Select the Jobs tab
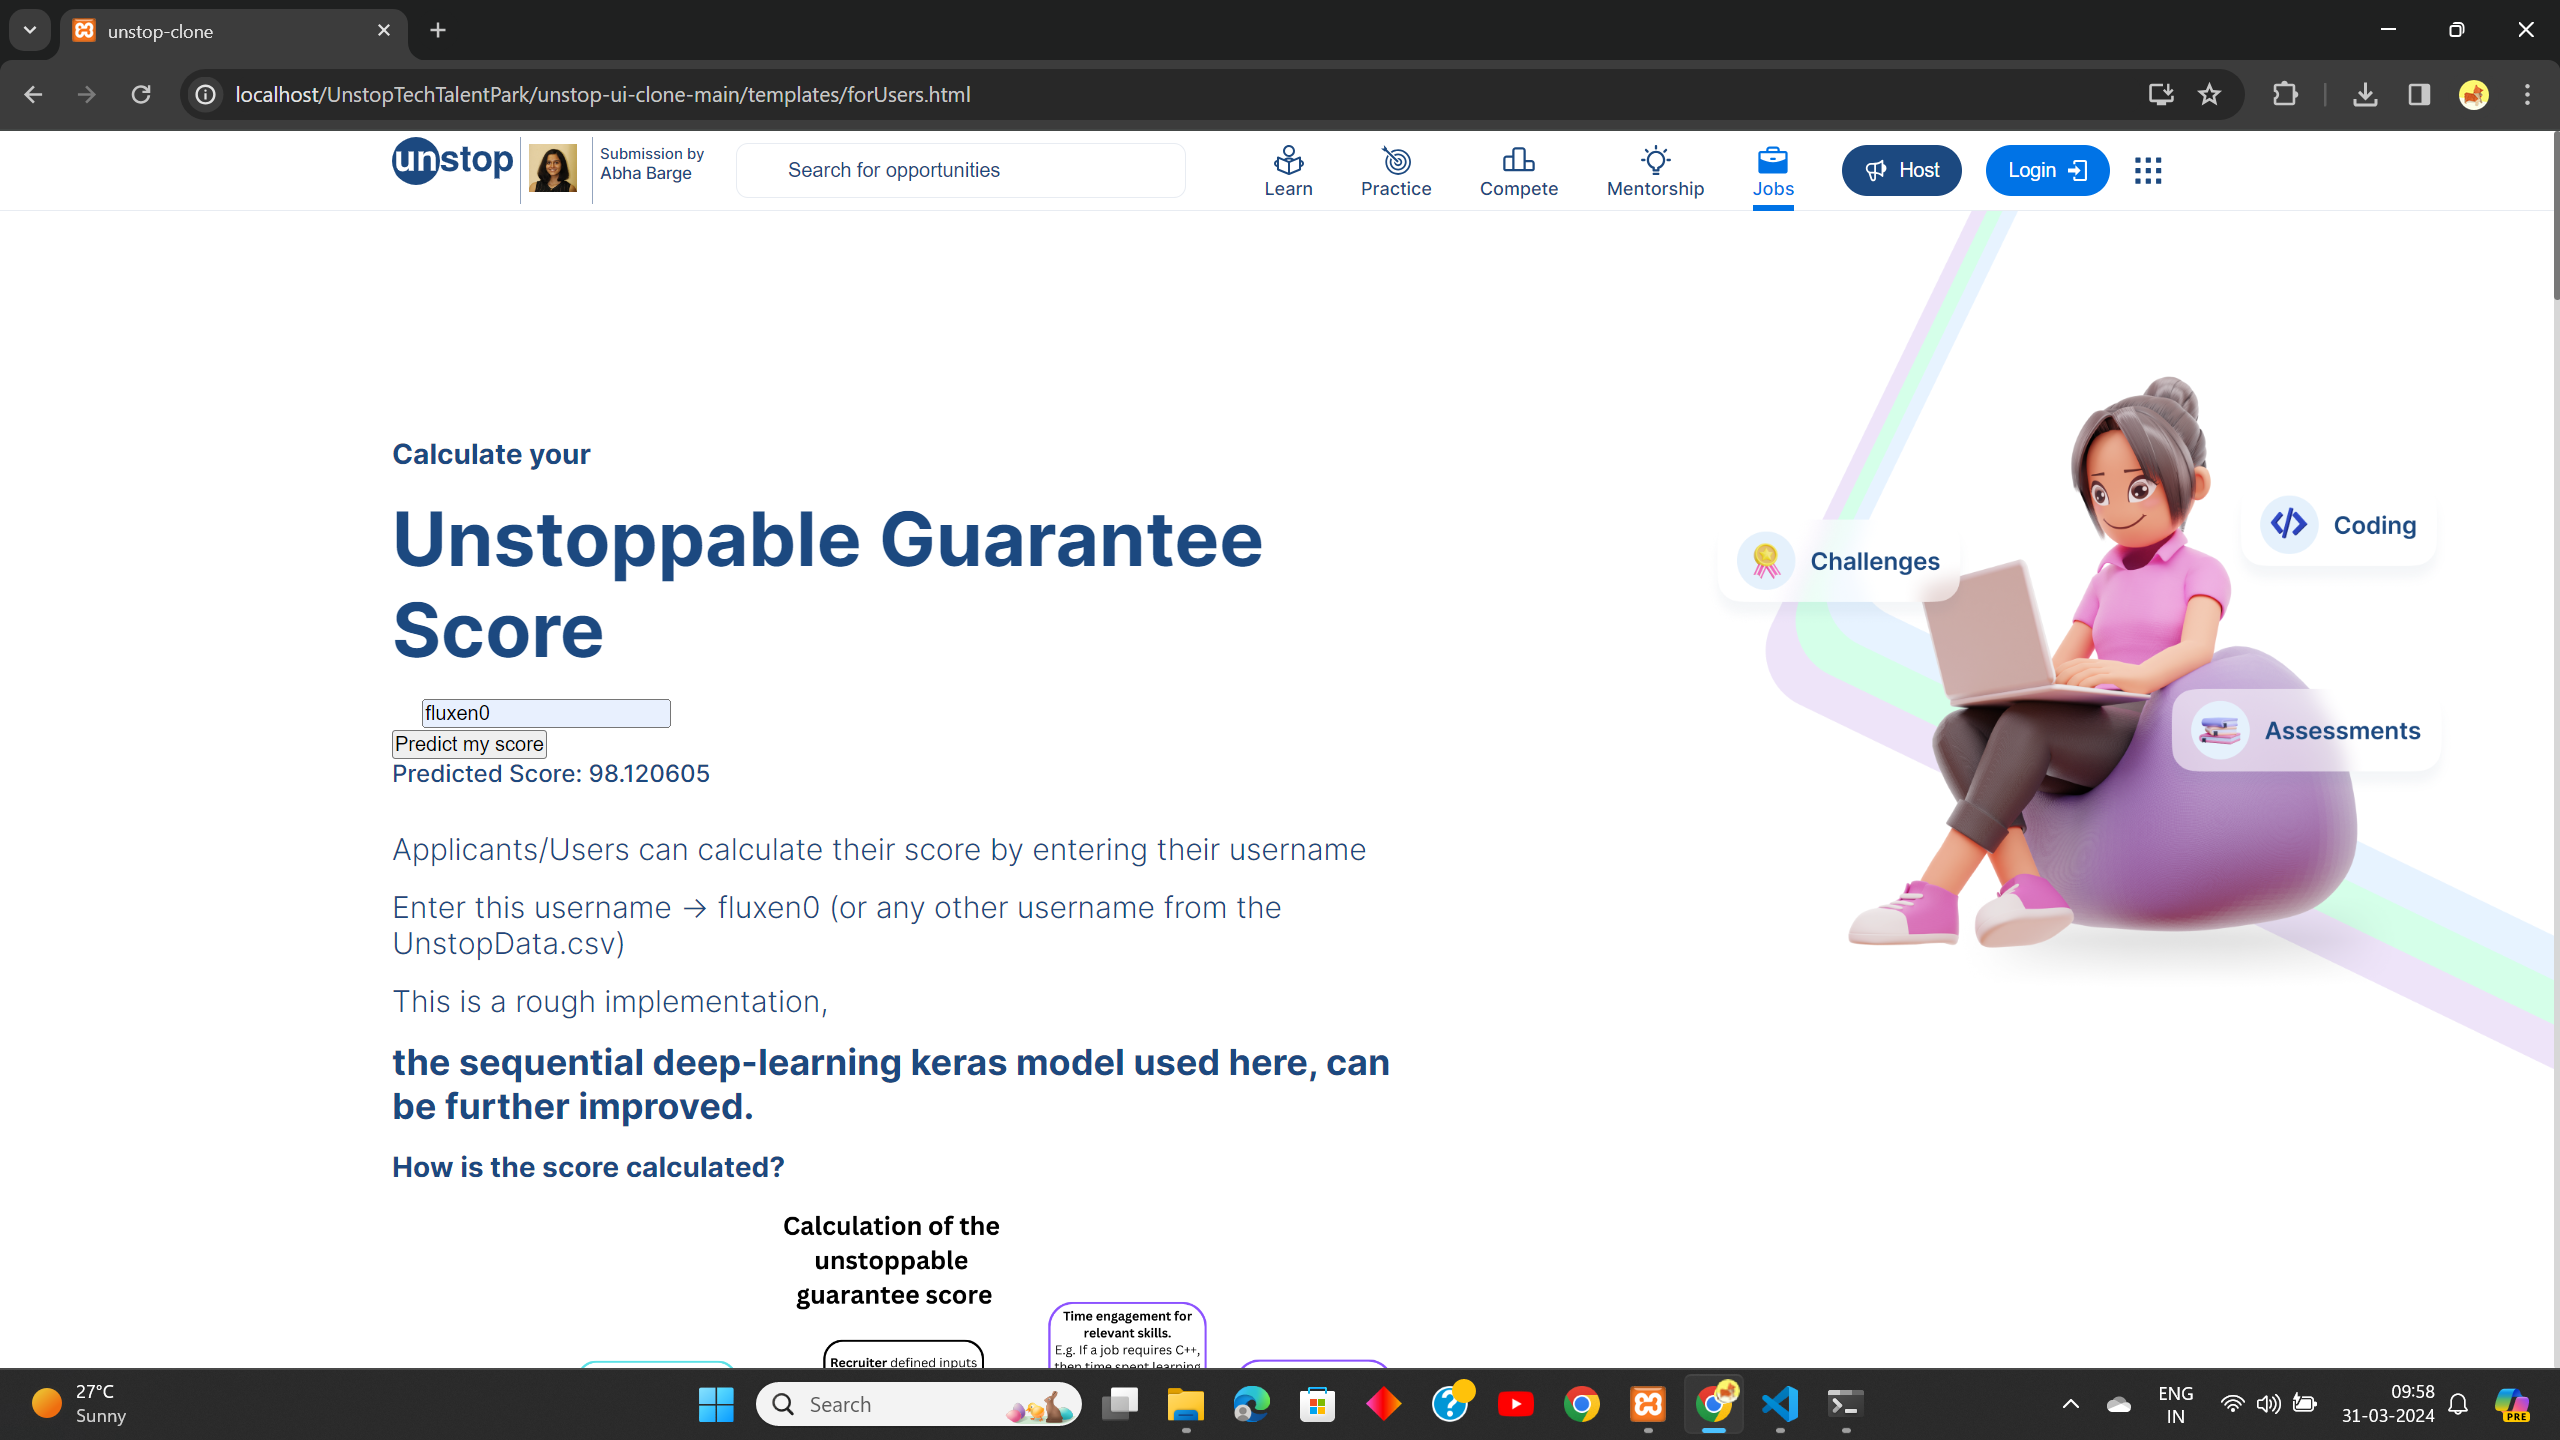 click(1772, 171)
